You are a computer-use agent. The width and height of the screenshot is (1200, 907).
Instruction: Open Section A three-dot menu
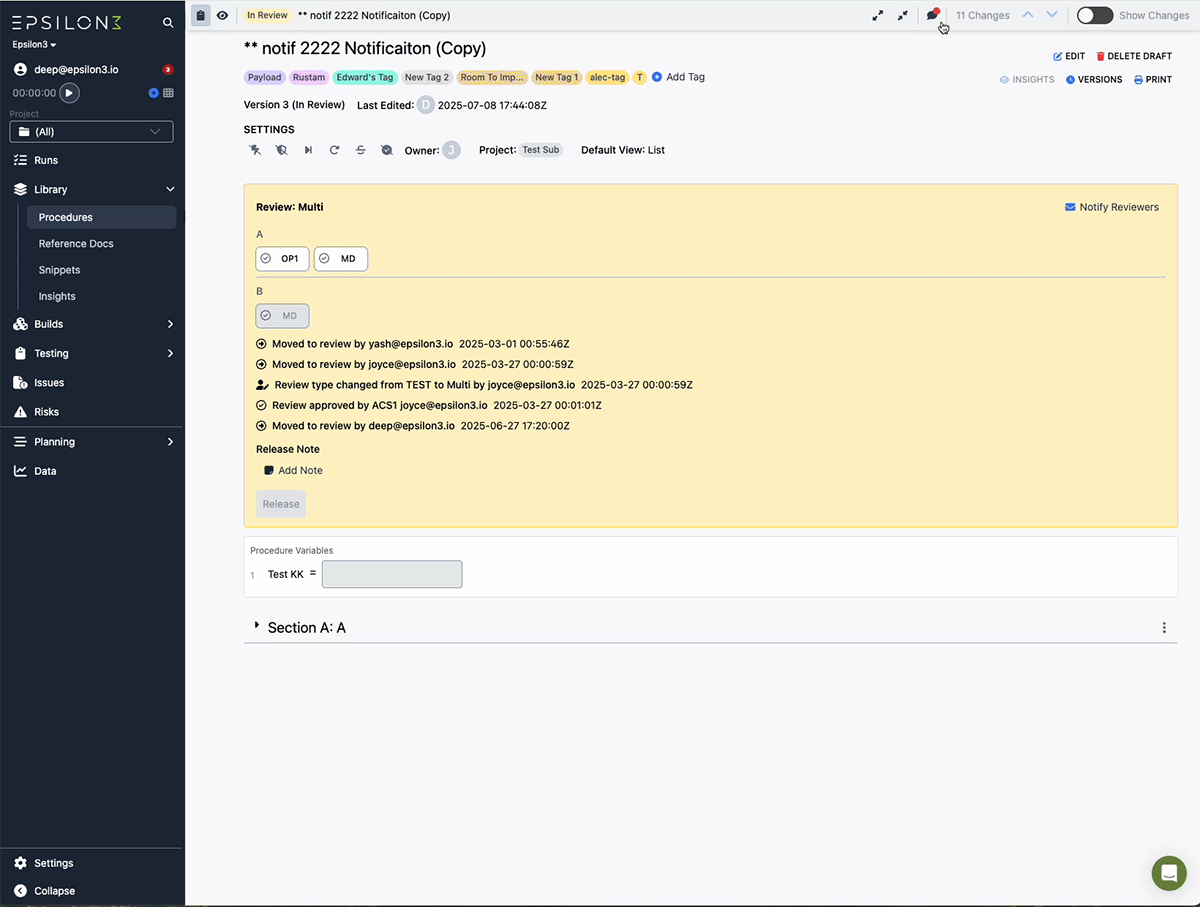1164,627
